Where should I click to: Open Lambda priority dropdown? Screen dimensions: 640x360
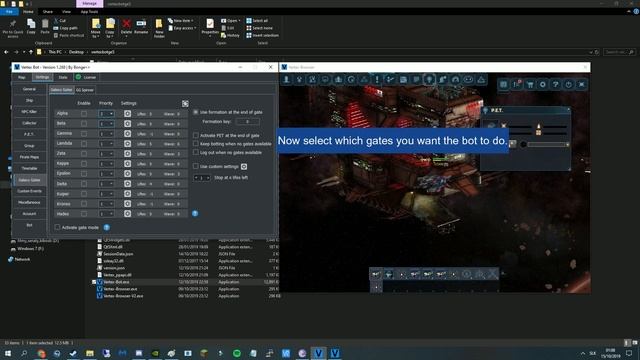click(106, 144)
